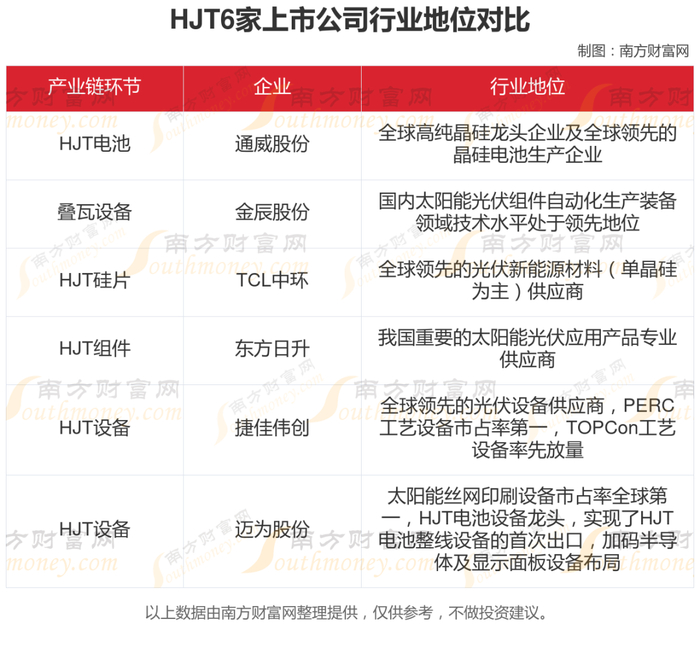Image resolution: width=700 pixels, height=647 pixels.
Task: Click the '全球领先的光伏新能源材料' description cell
Action: 527,281
